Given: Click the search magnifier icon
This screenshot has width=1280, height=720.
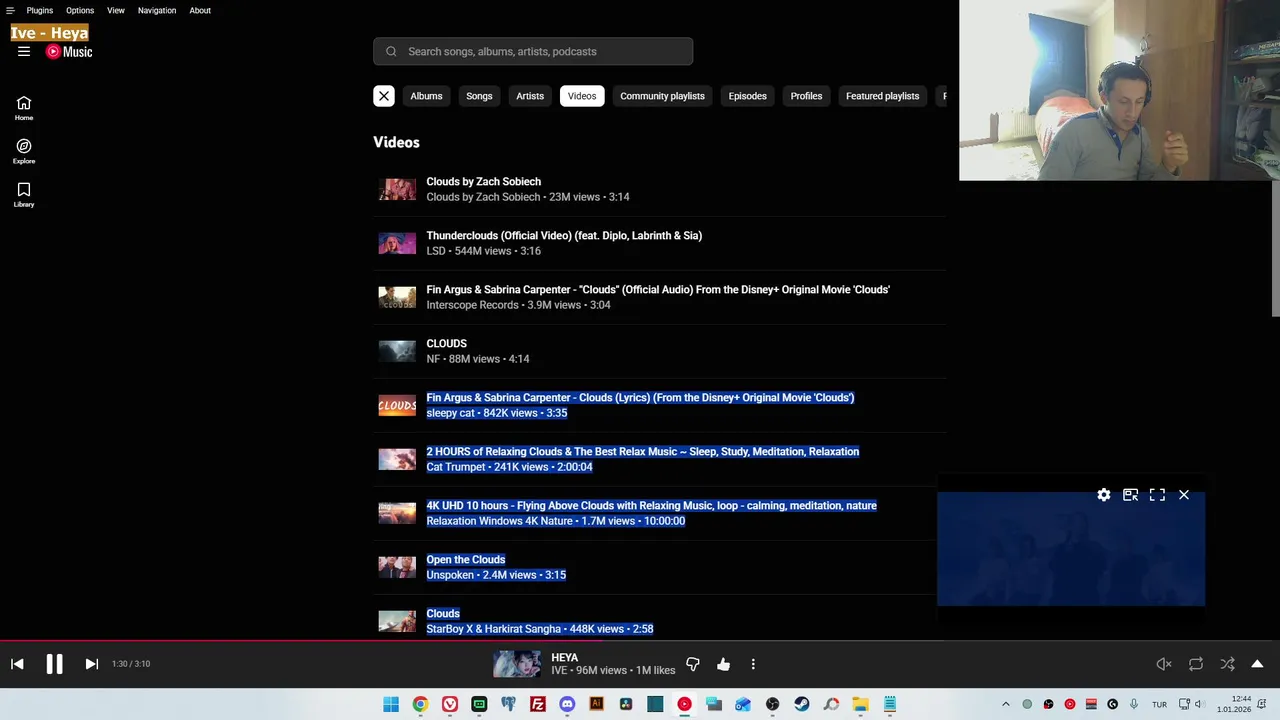Looking at the screenshot, I should point(391,52).
